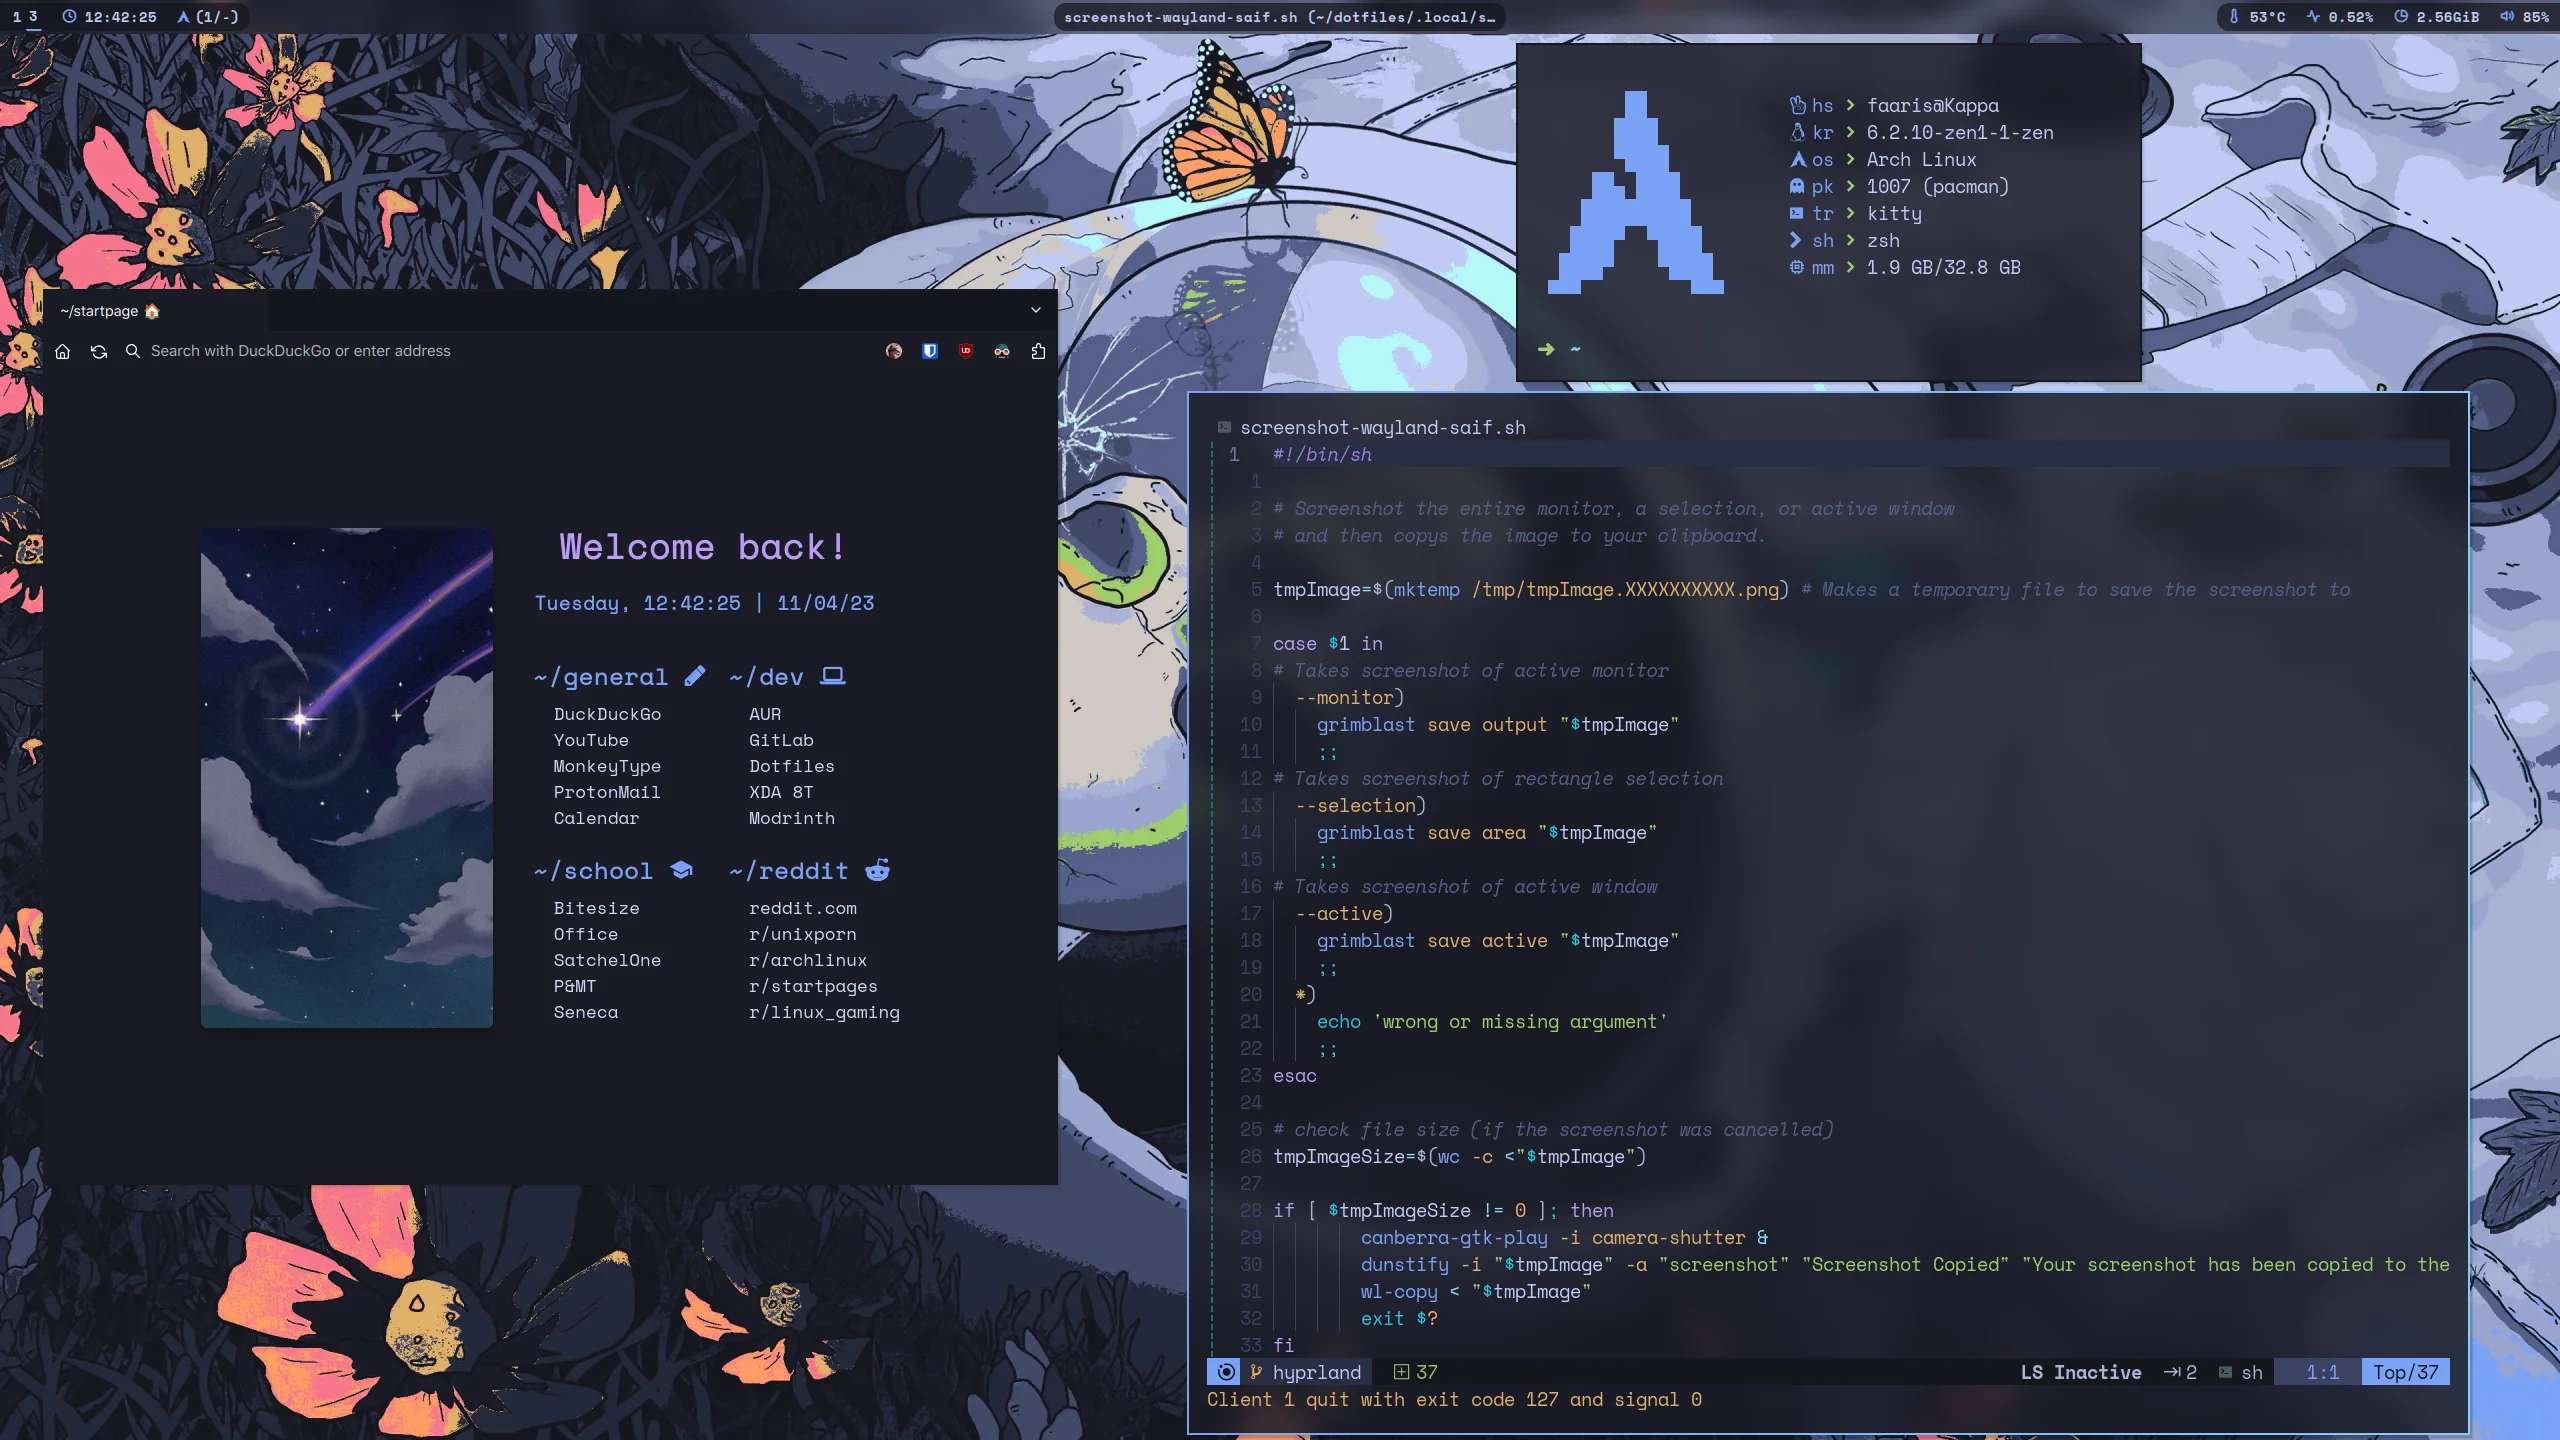Click the 'esac' line in the editor
This screenshot has height=1440, width=2560.
(1295, 1075)
